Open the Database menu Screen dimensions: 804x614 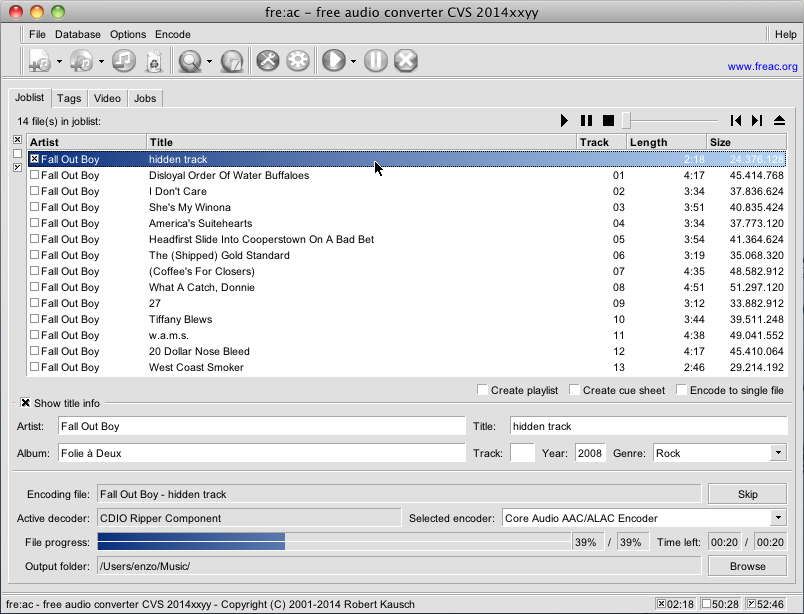click(77, 34)
